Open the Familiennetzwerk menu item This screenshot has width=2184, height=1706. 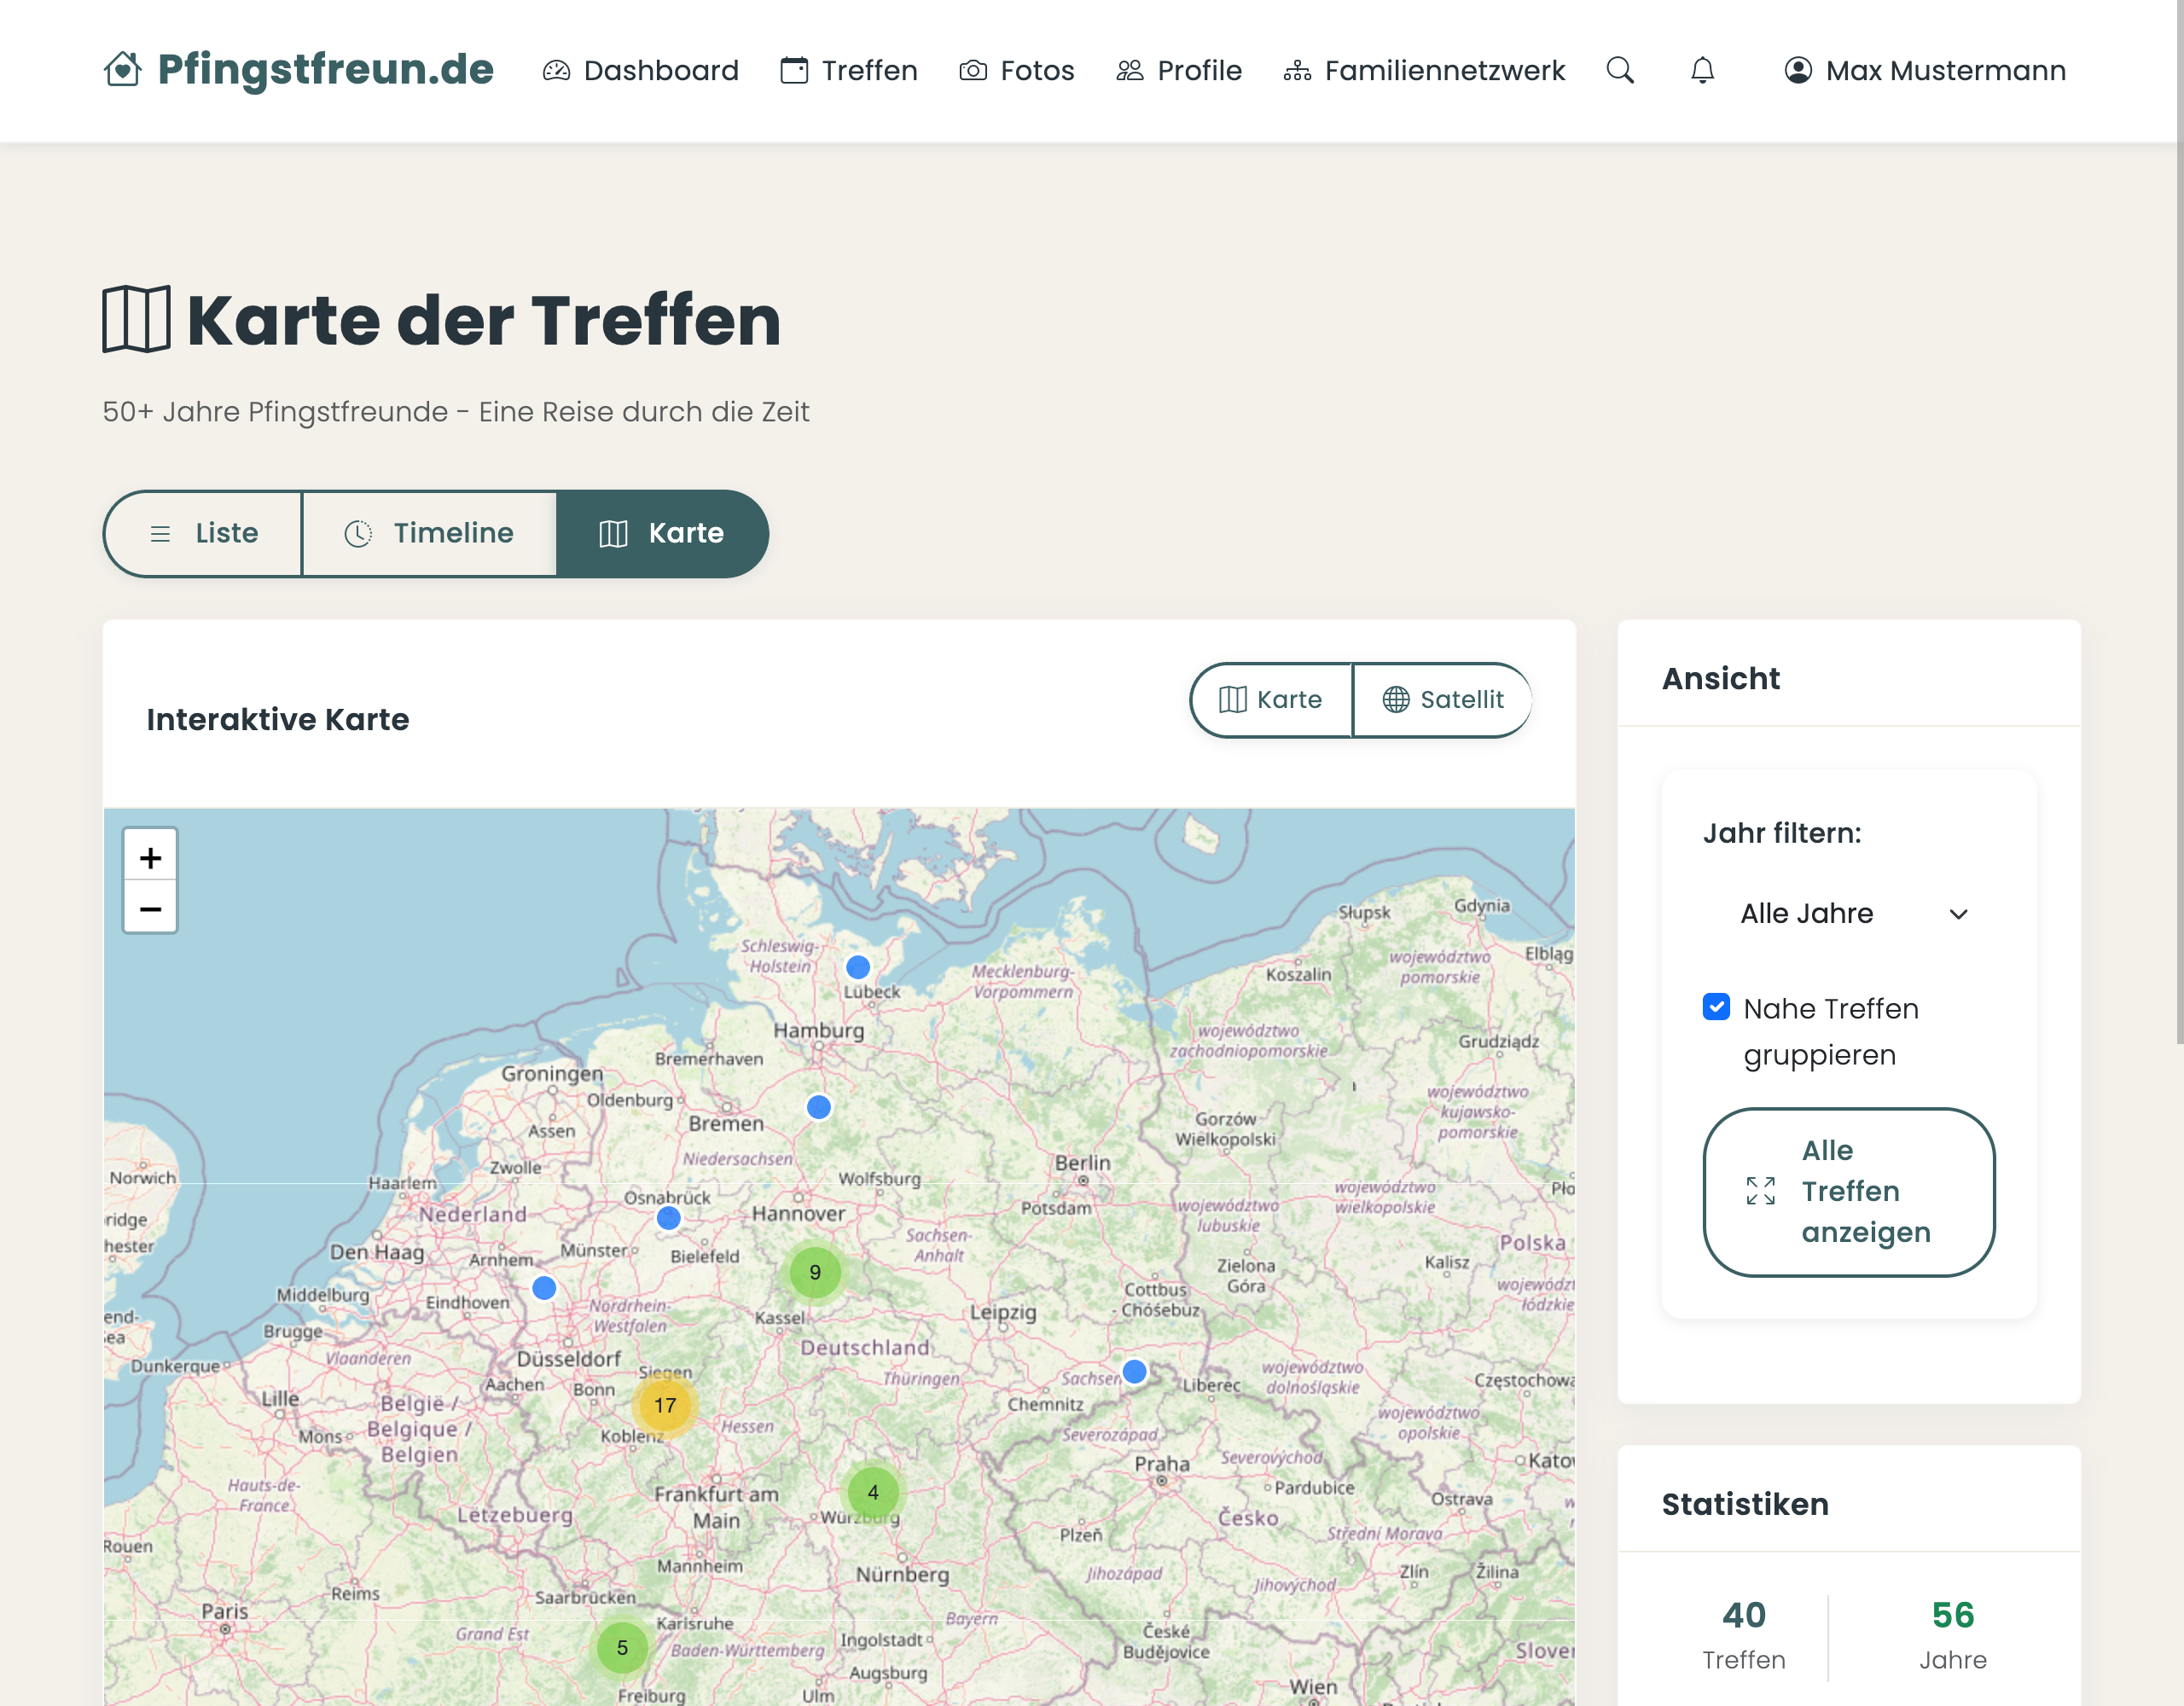point(1423,70)
